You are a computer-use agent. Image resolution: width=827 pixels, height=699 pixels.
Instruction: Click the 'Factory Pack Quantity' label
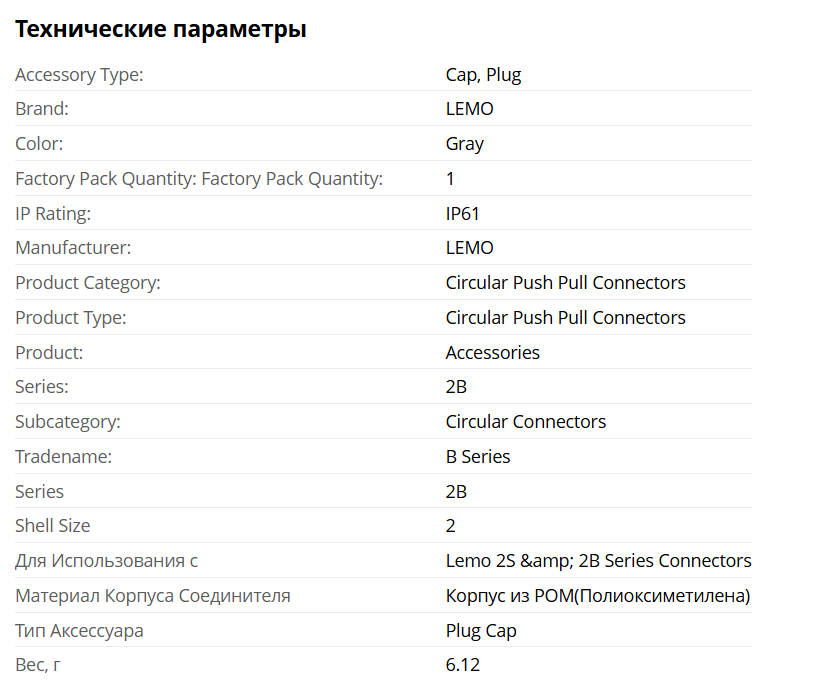pyautogui.click(x=199, y=179)
